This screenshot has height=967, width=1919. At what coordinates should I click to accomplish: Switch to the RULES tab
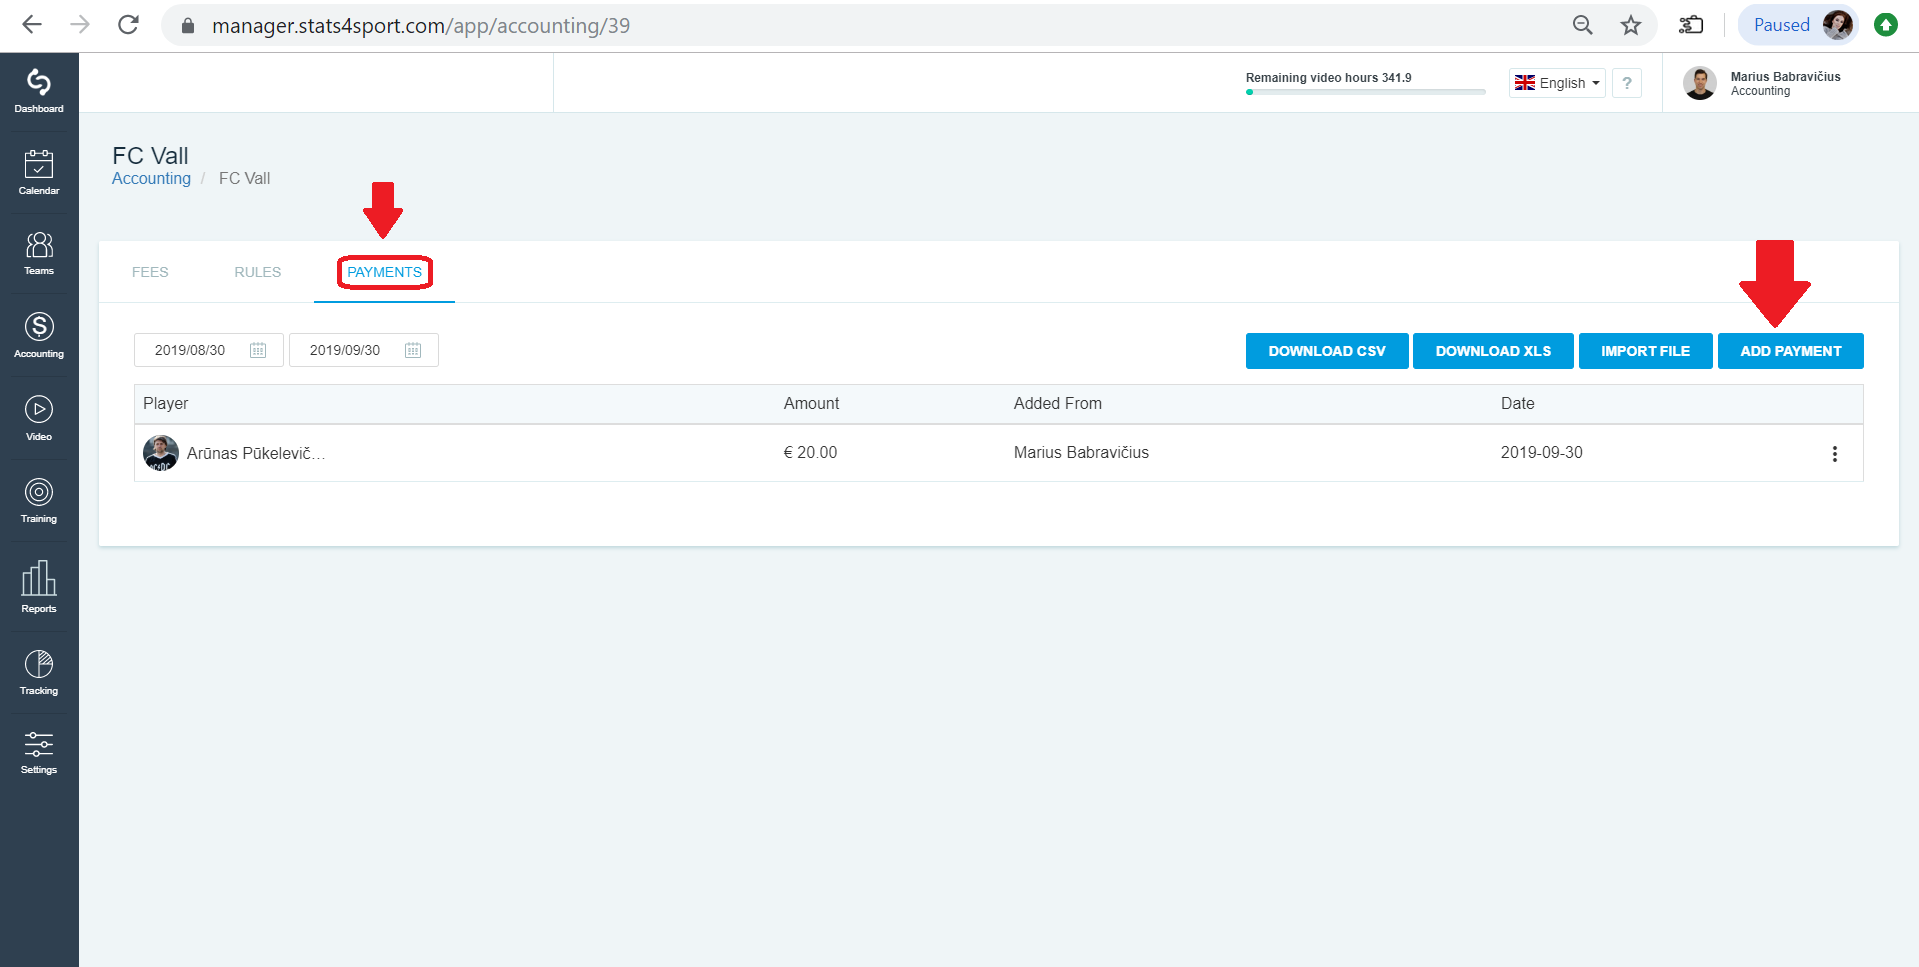(x=258, y=272)
